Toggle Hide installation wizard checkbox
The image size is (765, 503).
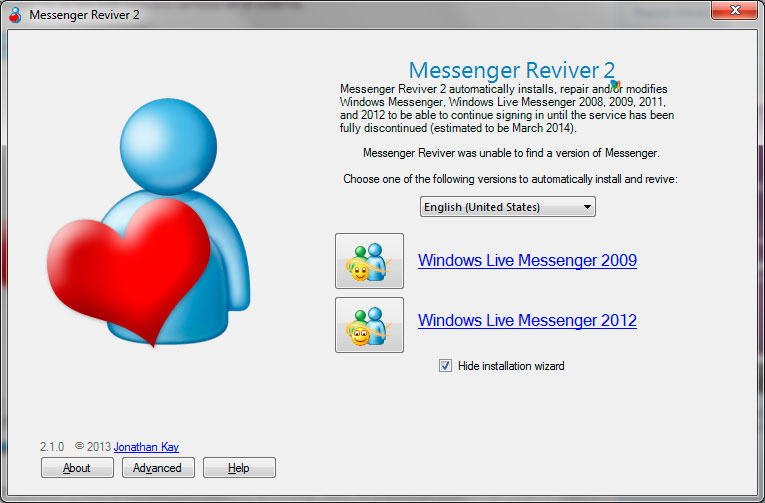click(x=445, y=365)
